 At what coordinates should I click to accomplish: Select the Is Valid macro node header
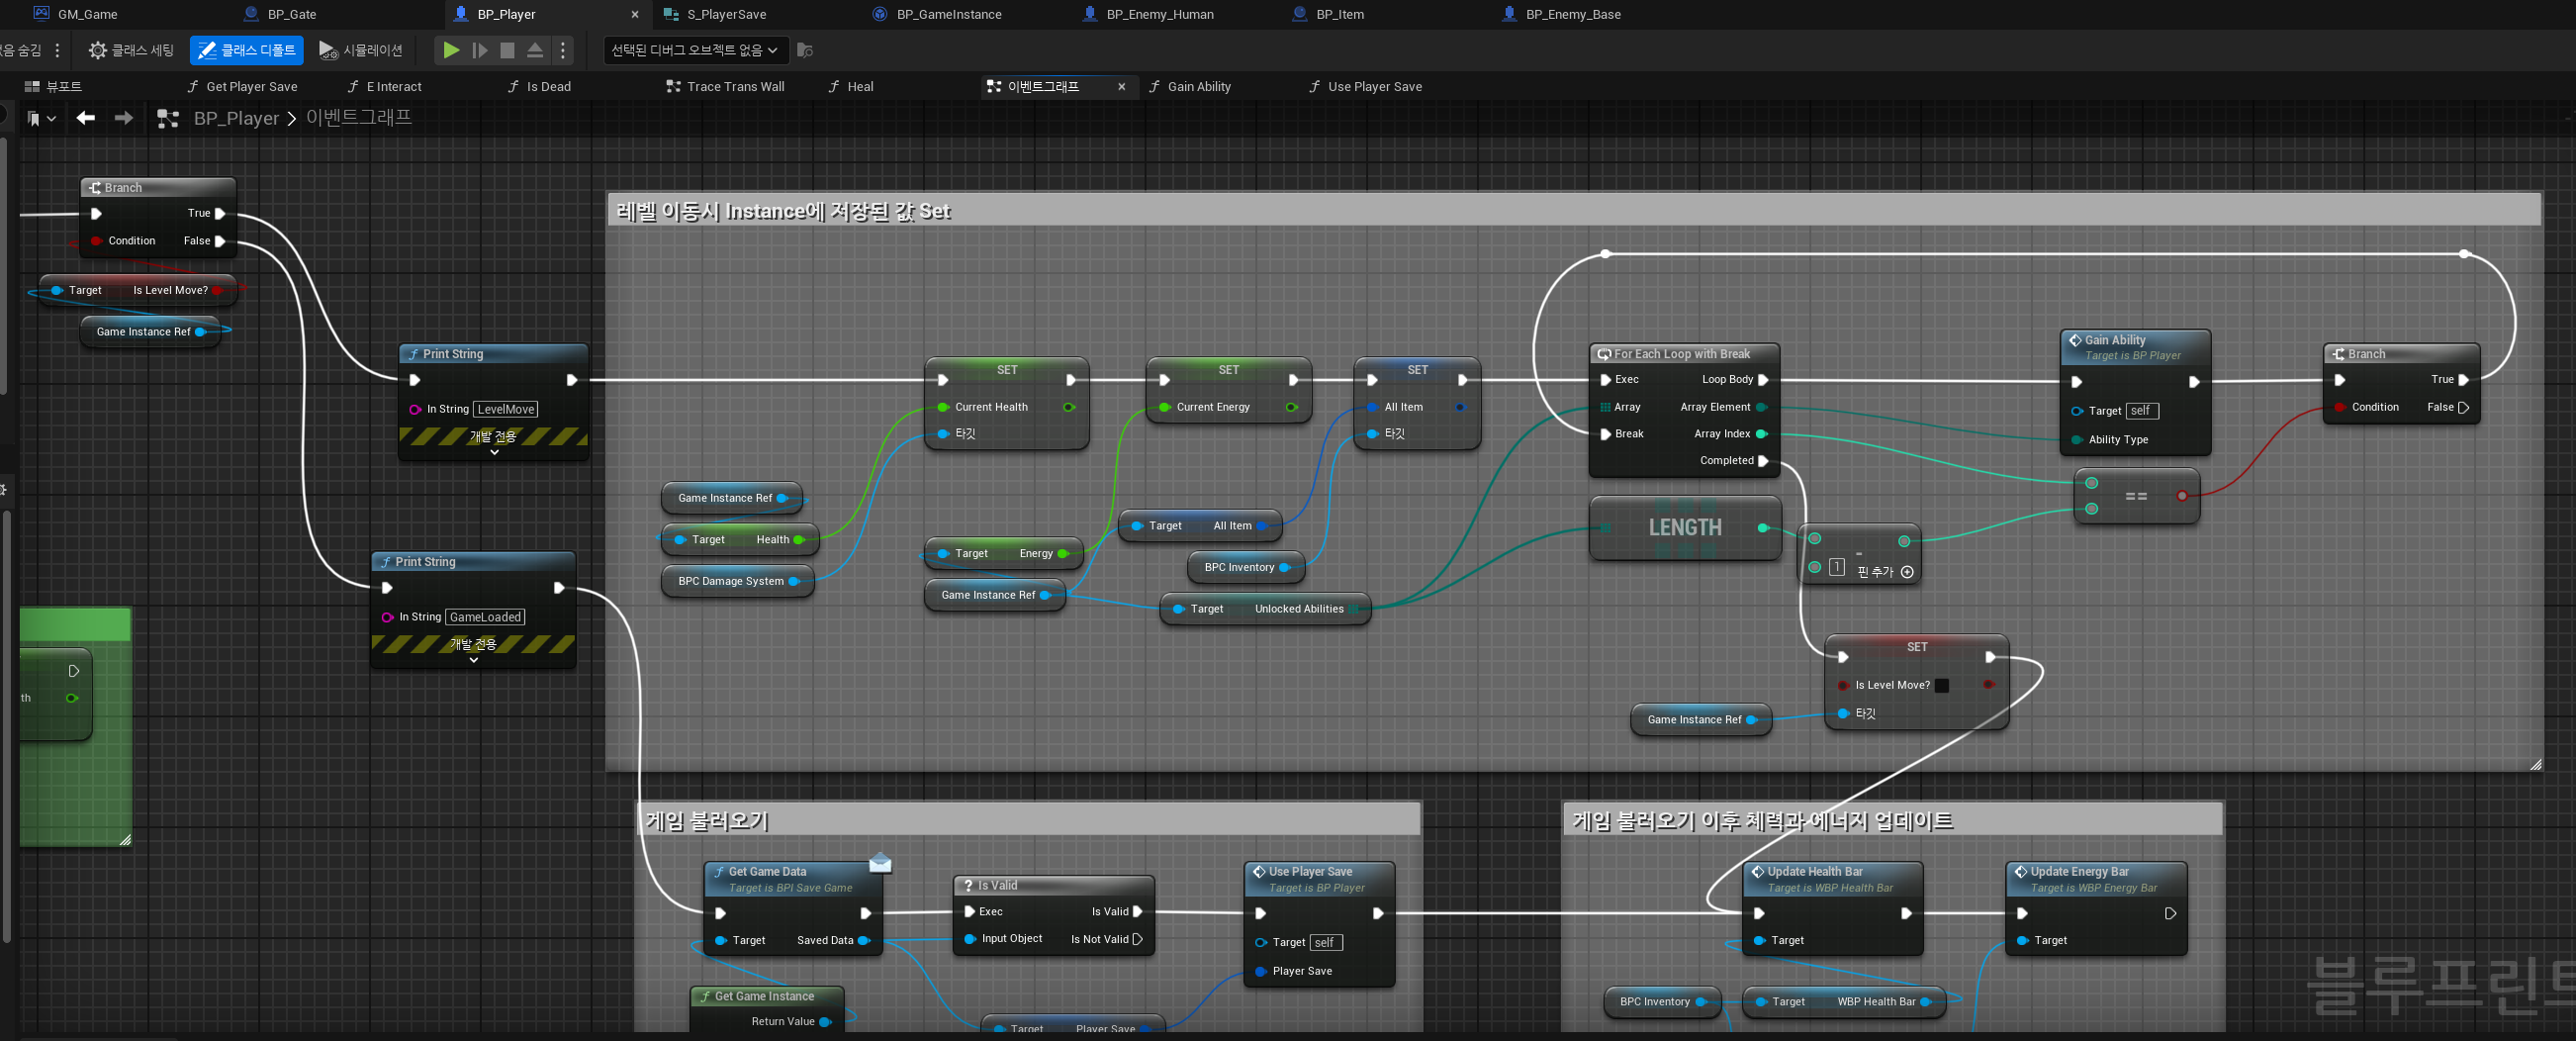[x=1054, y=886]
